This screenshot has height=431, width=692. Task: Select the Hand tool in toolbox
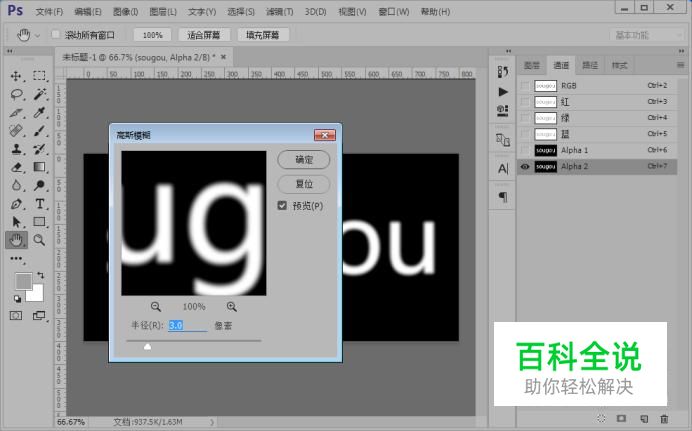[x=16, y=240]
